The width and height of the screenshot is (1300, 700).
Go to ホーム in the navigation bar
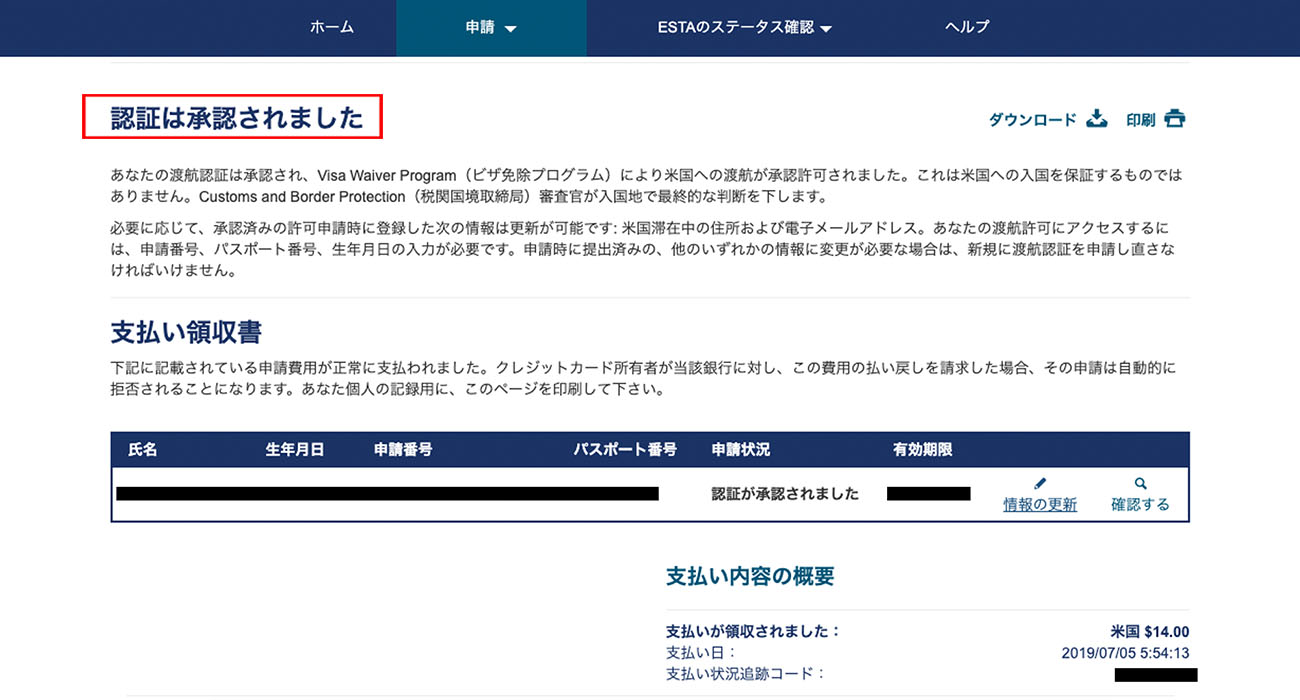tap(332, 28)
